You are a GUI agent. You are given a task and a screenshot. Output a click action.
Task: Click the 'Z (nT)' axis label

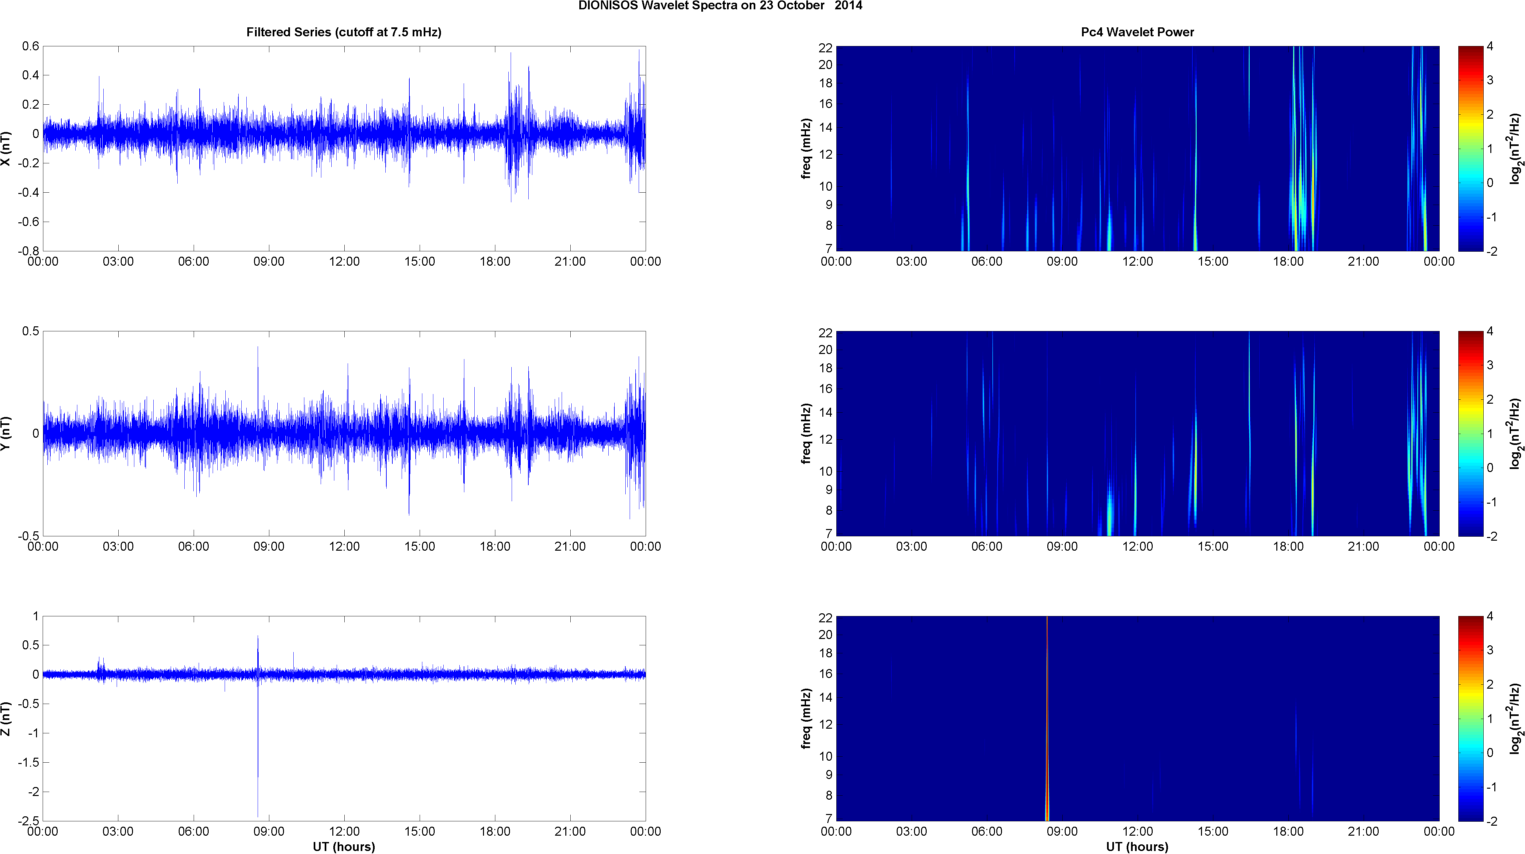click(7, 718)
